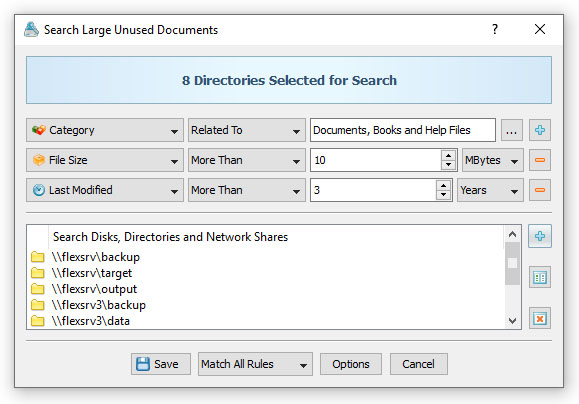Select the \\flexsrv\target folder icon
579x404 pixels.
(37, 273)
